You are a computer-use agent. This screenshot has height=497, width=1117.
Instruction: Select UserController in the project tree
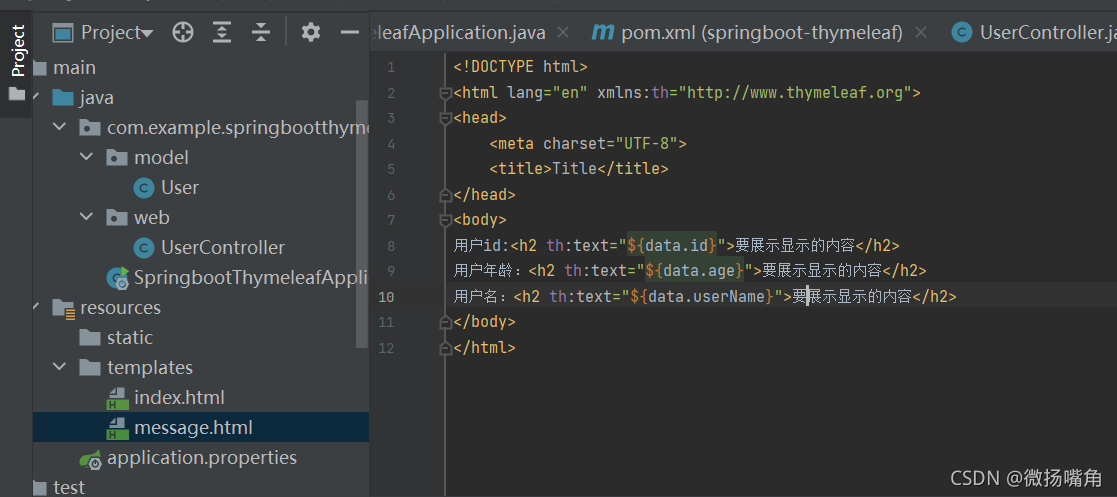(222, 247)
